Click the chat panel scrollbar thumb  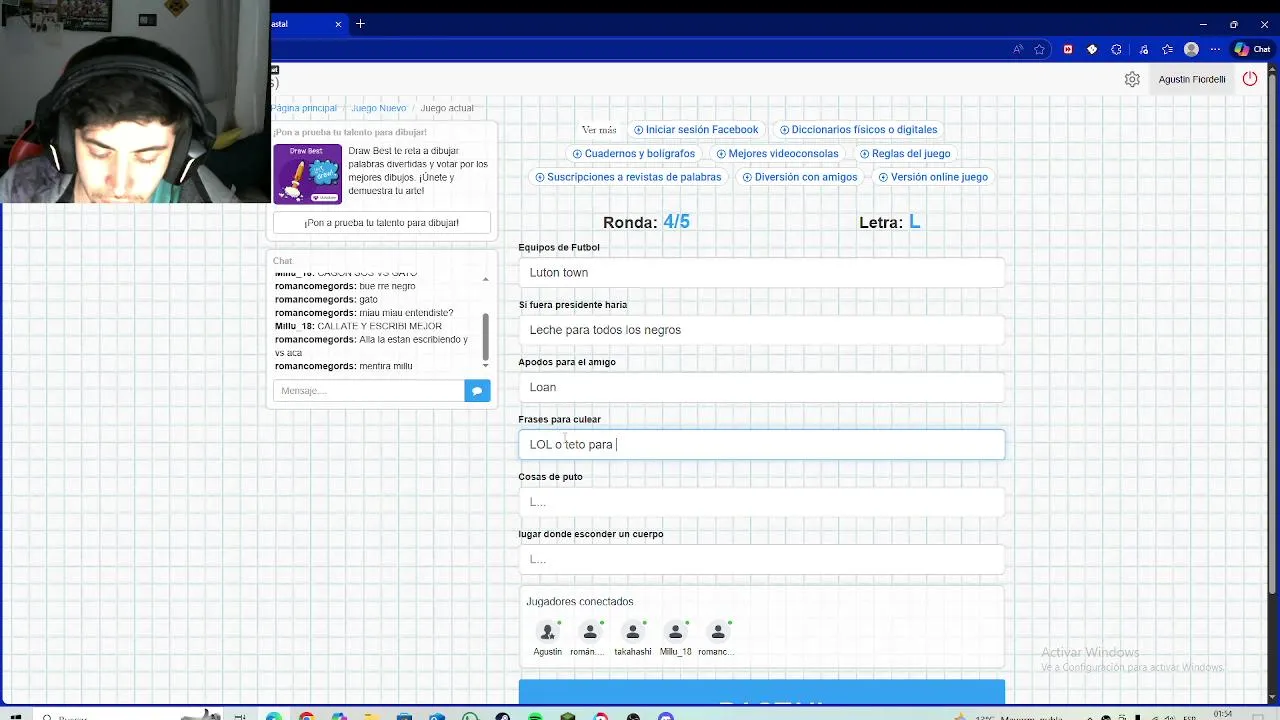coord(486,336)
